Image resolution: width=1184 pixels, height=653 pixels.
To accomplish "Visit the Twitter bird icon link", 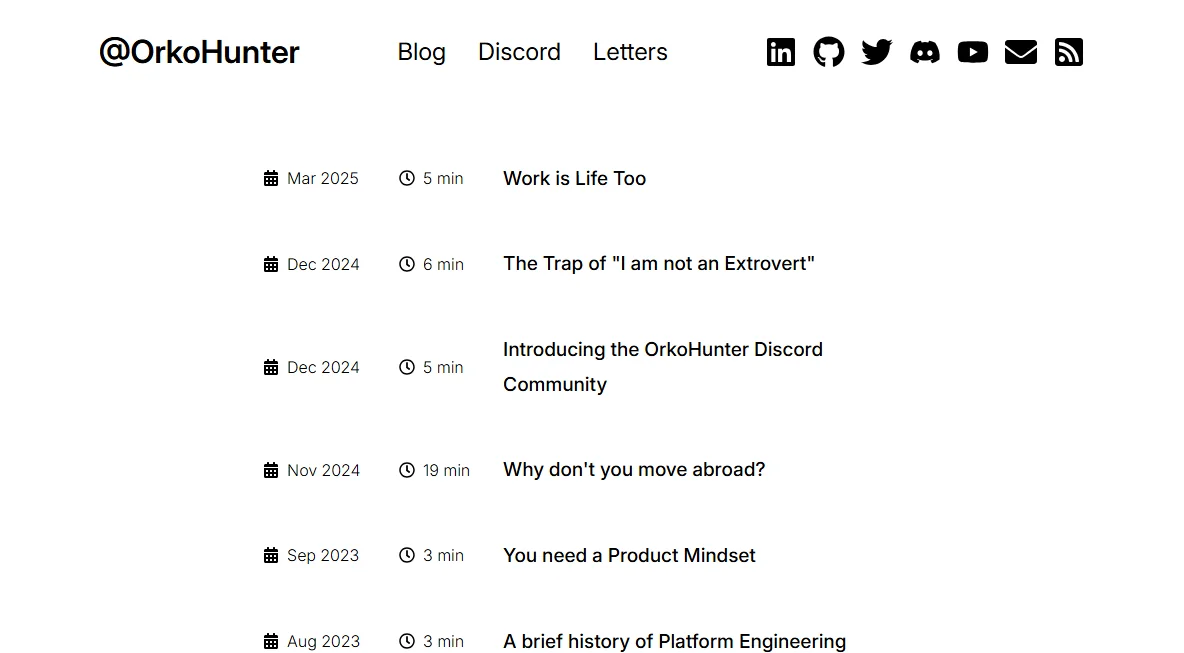I will click(877, 52).
